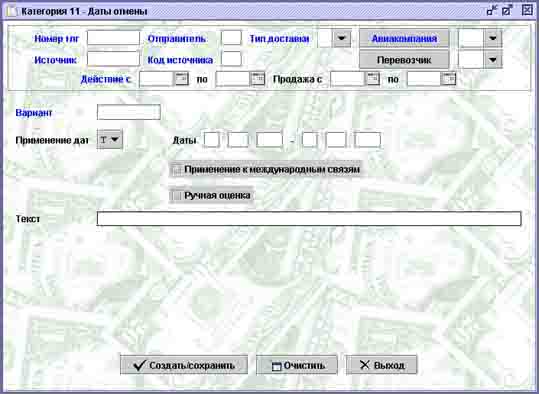Viewport: 539px width, 394px height.
Task: Click the last Даты end field
Action: click(x=367, y=140)
